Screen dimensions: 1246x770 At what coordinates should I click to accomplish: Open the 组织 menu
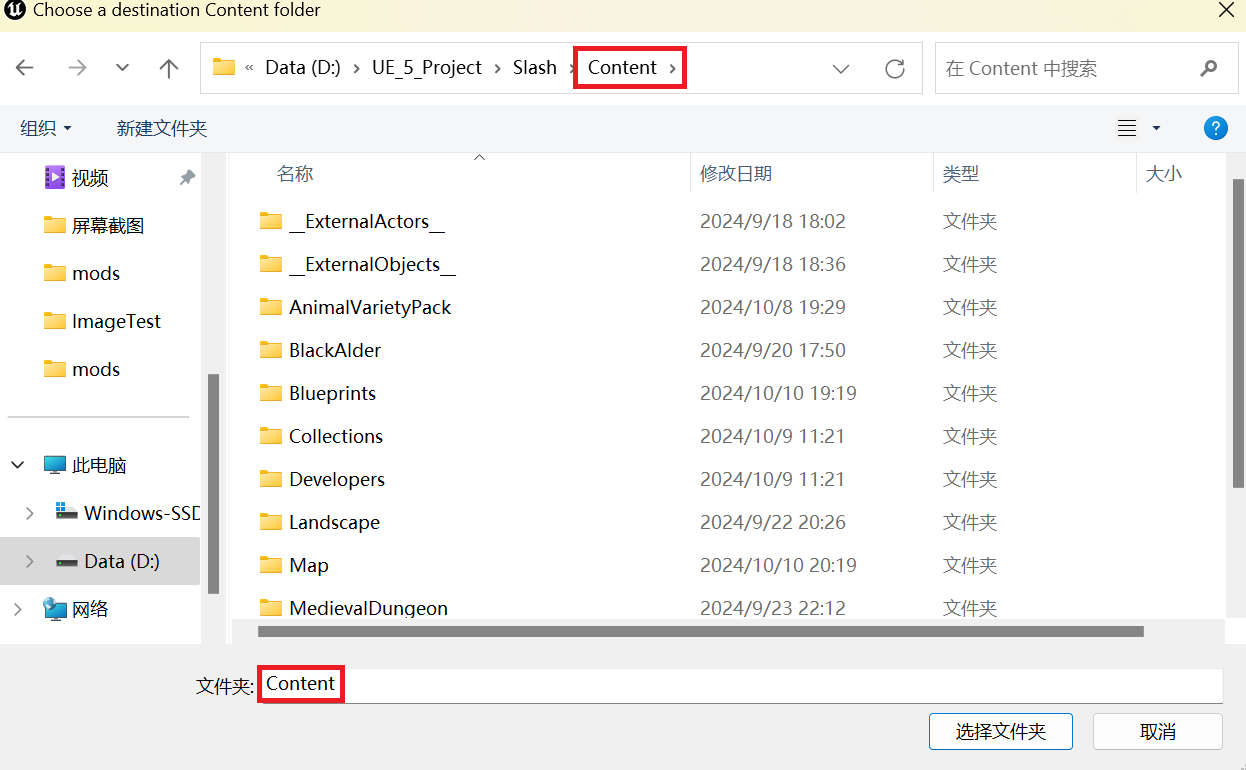click(x=46, y=128)
